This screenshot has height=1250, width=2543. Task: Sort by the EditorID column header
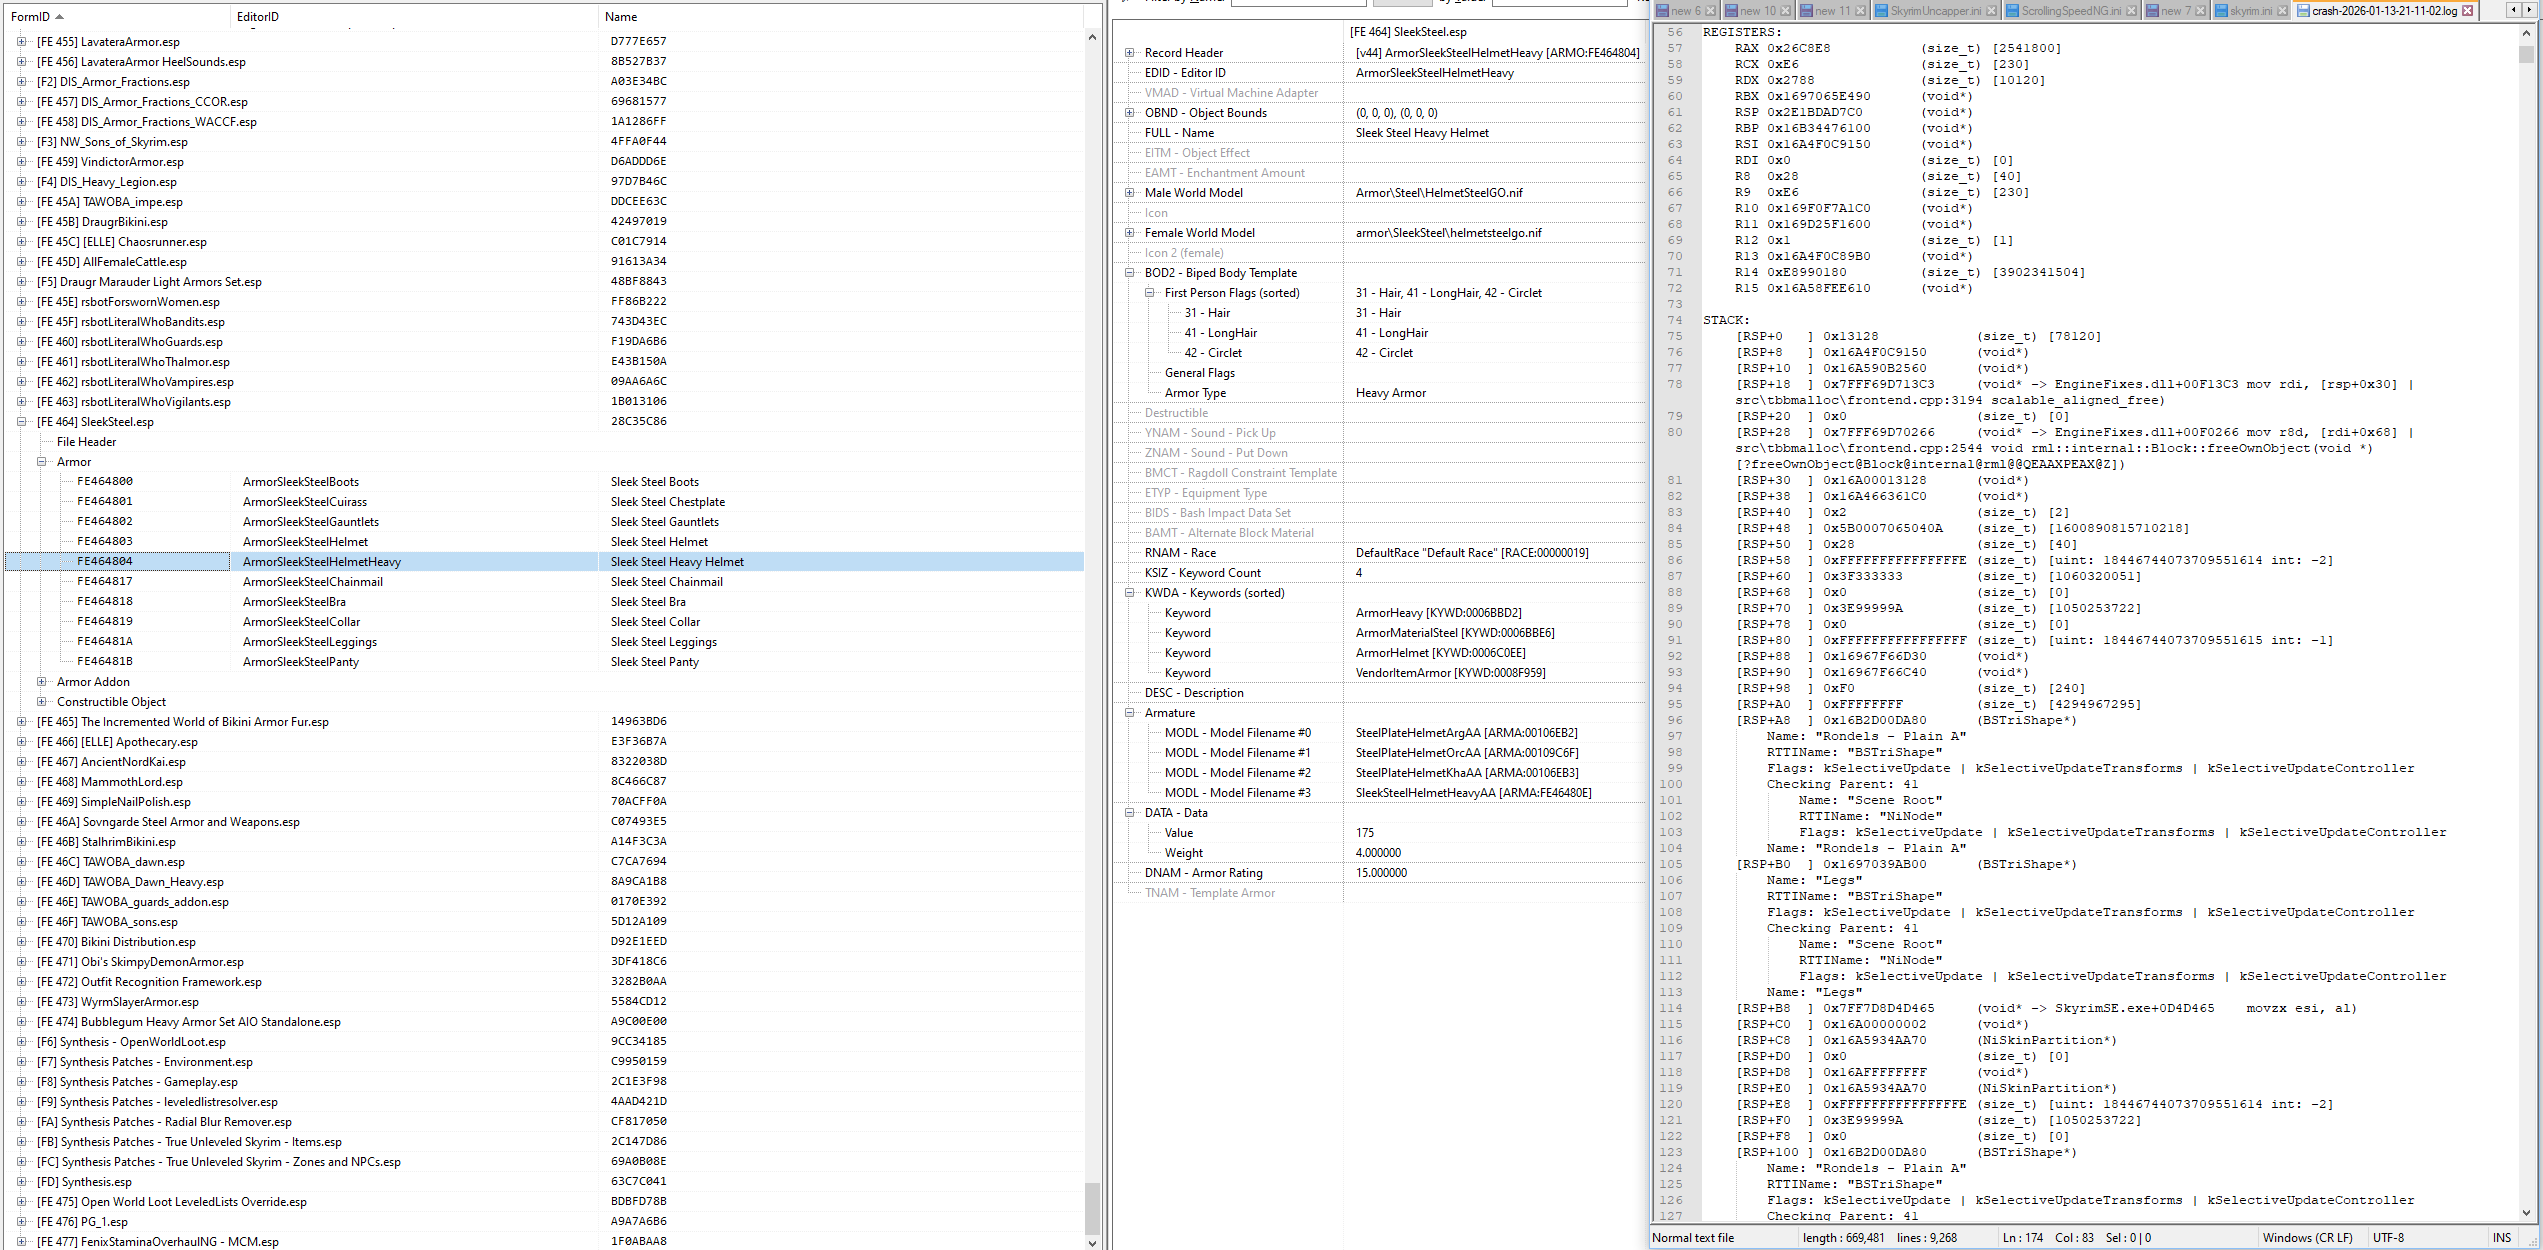(258, 16)
